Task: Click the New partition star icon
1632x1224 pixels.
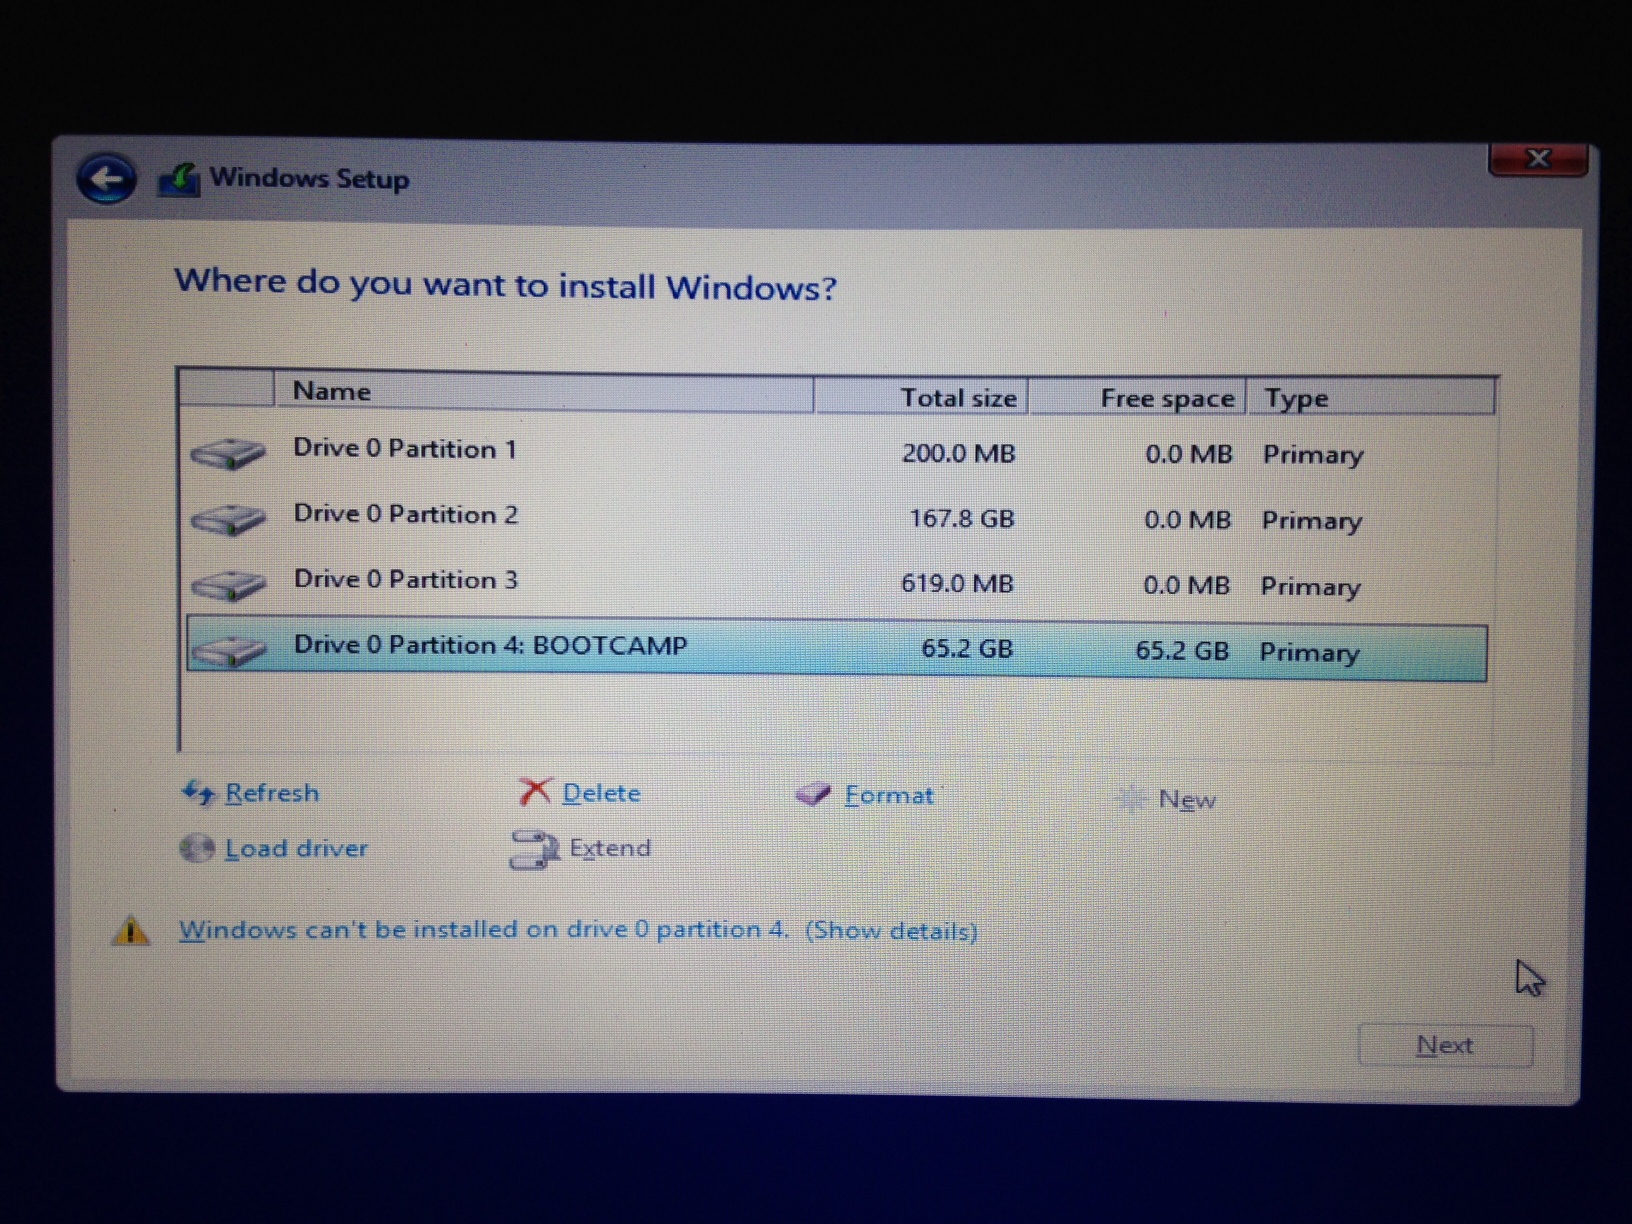Action: coord(1131,799)
